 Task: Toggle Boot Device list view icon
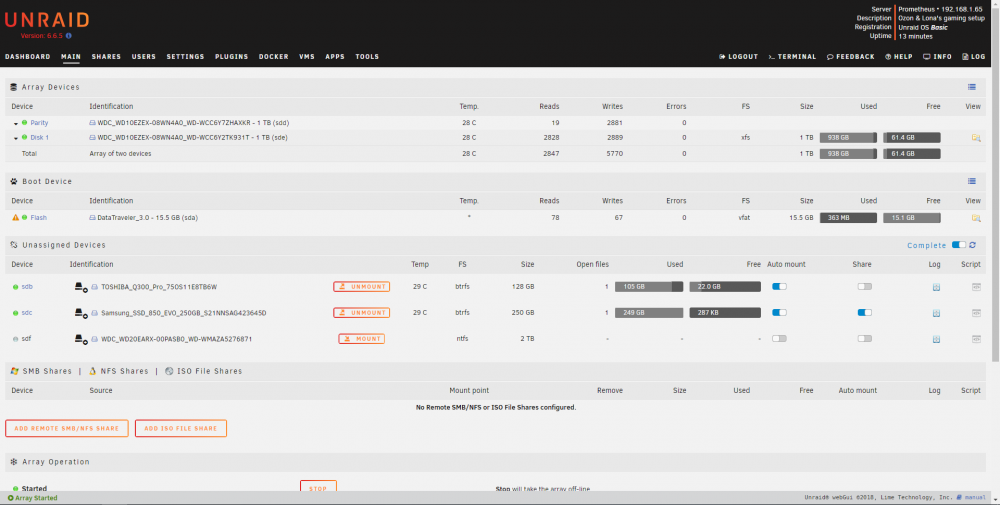(971, 182)
